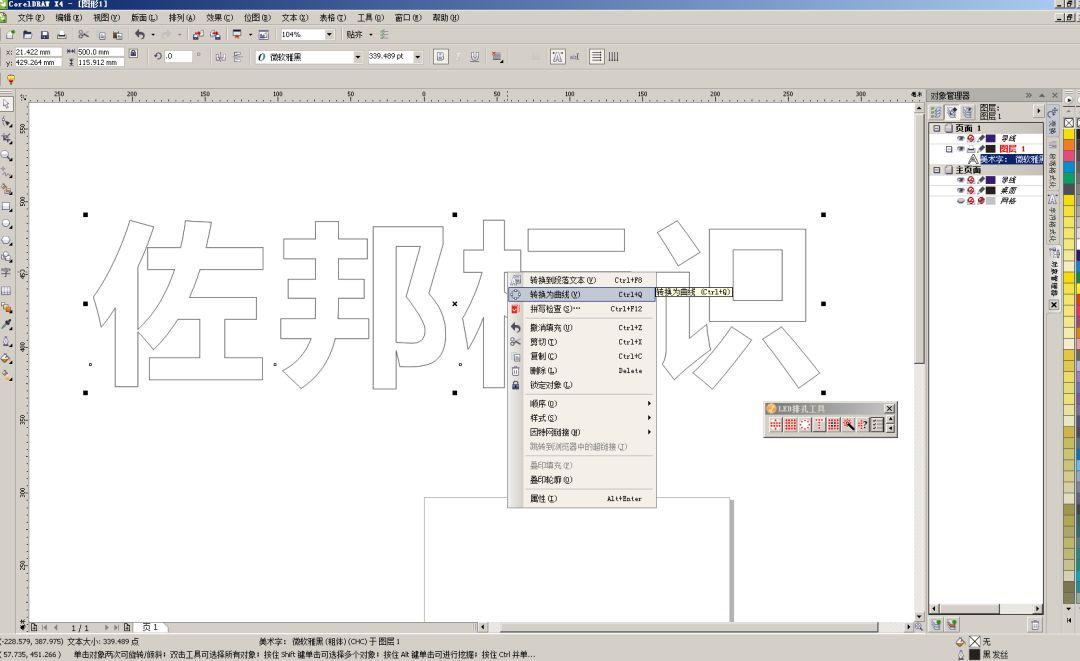Toggle visibility eye of 网格 layer

tap(960, 200)
